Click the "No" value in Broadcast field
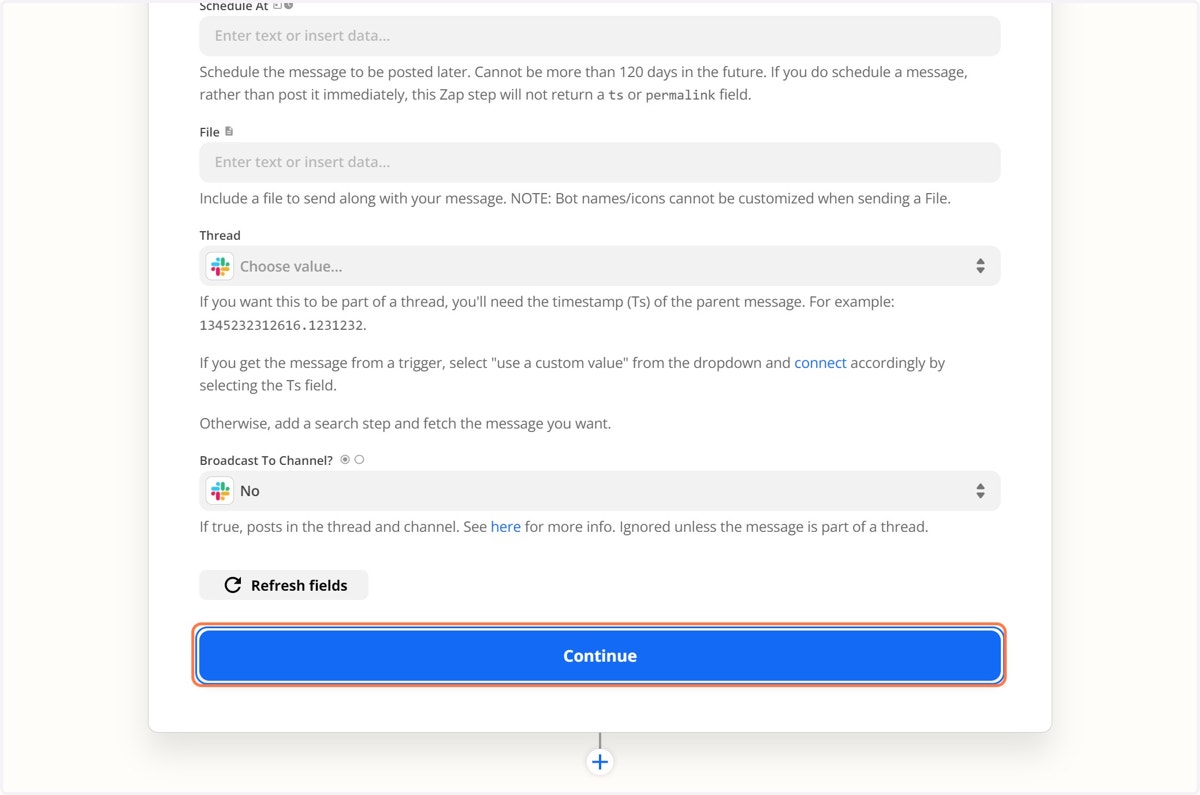This screenshot has width=1200, height=795. pyautogui.click(x=250, y=491)
